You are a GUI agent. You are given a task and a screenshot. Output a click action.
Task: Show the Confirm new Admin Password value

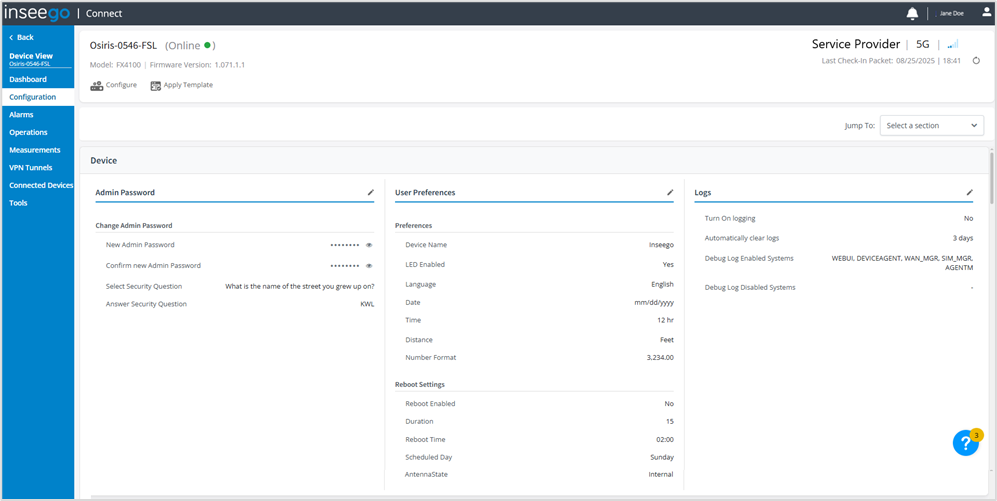[x=369, y=266]
